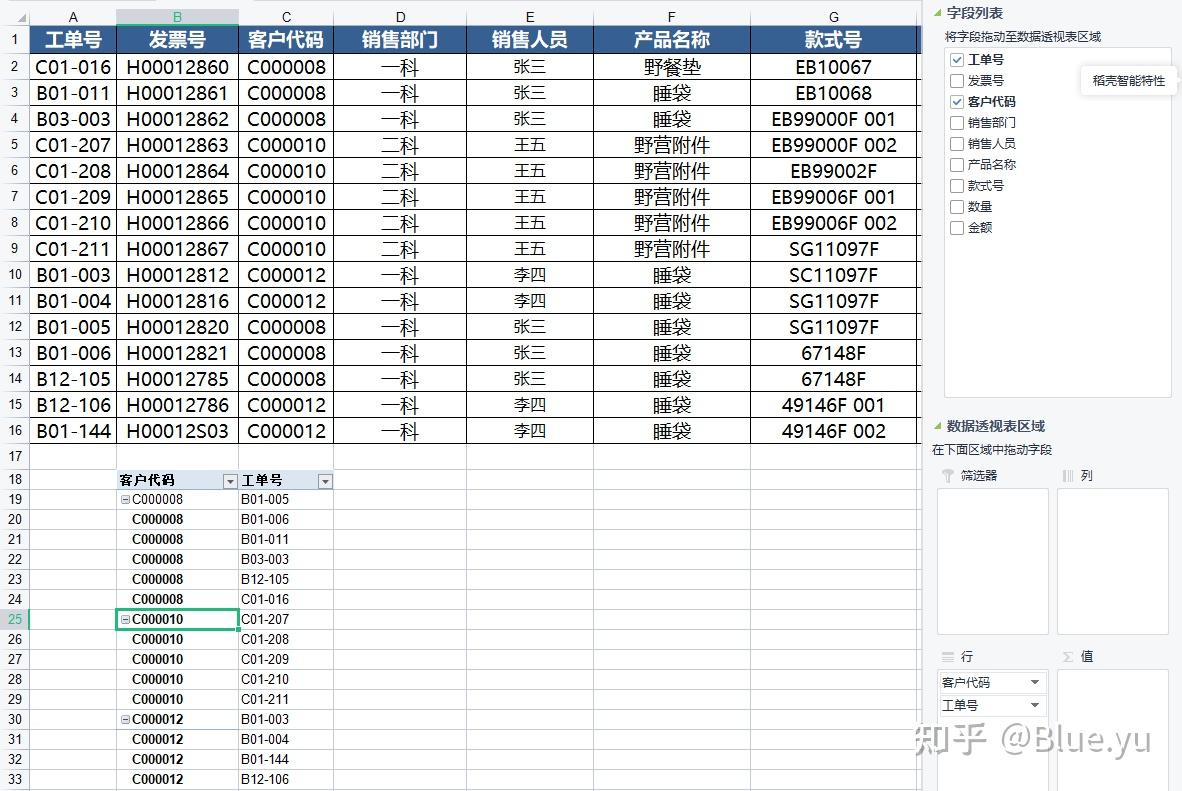
Task: Select cell H00012860
Action: click(x=177, y=67)
